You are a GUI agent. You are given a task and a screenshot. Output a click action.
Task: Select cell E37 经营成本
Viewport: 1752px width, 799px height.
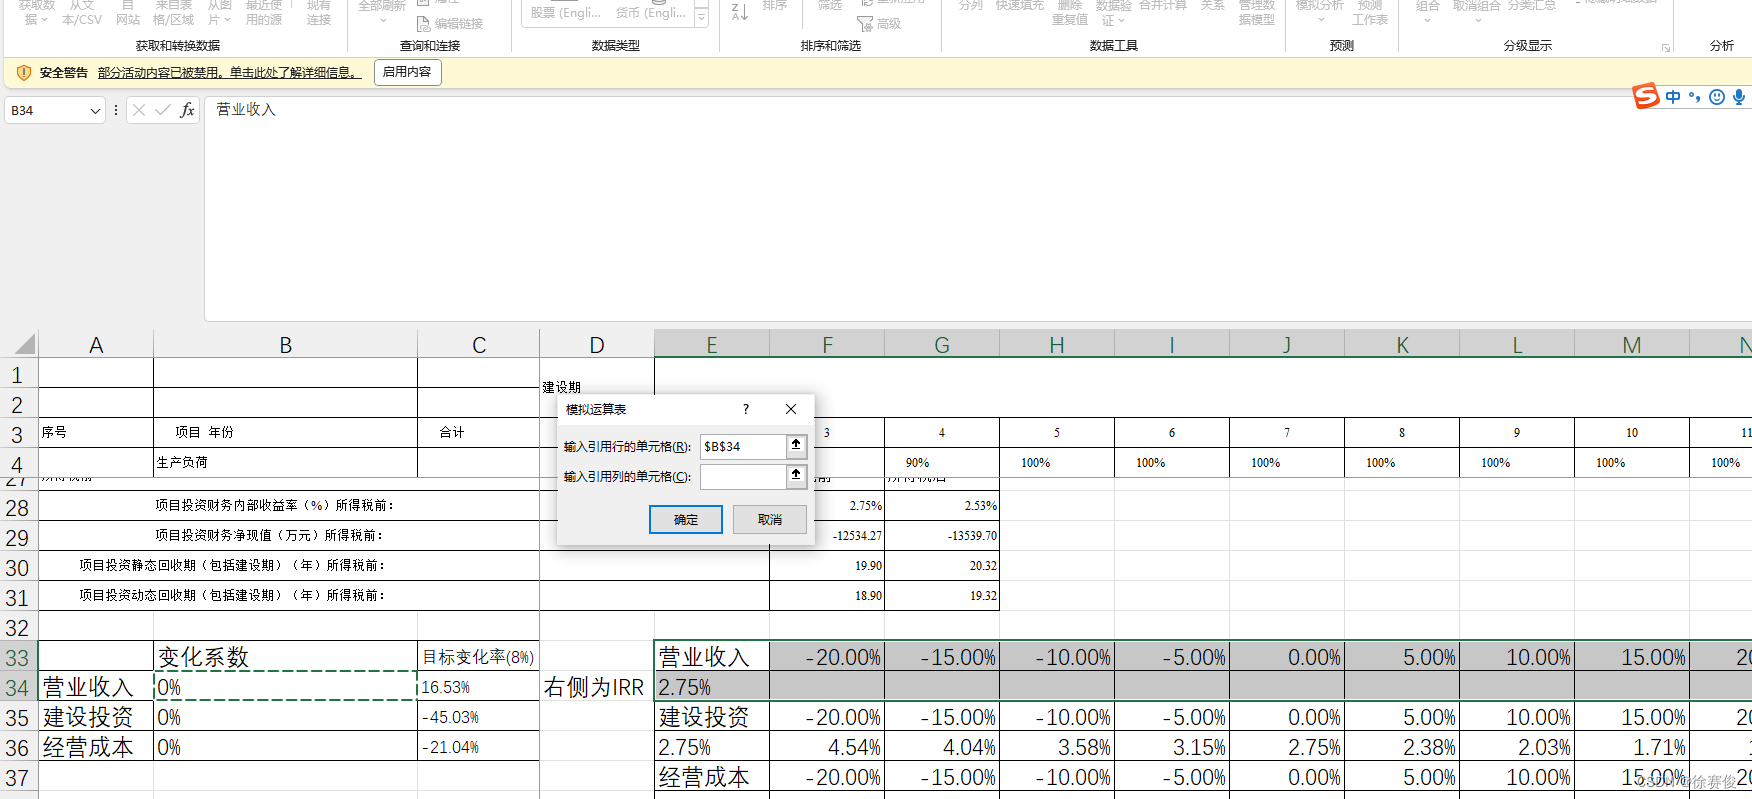click(x=712, y=777)
